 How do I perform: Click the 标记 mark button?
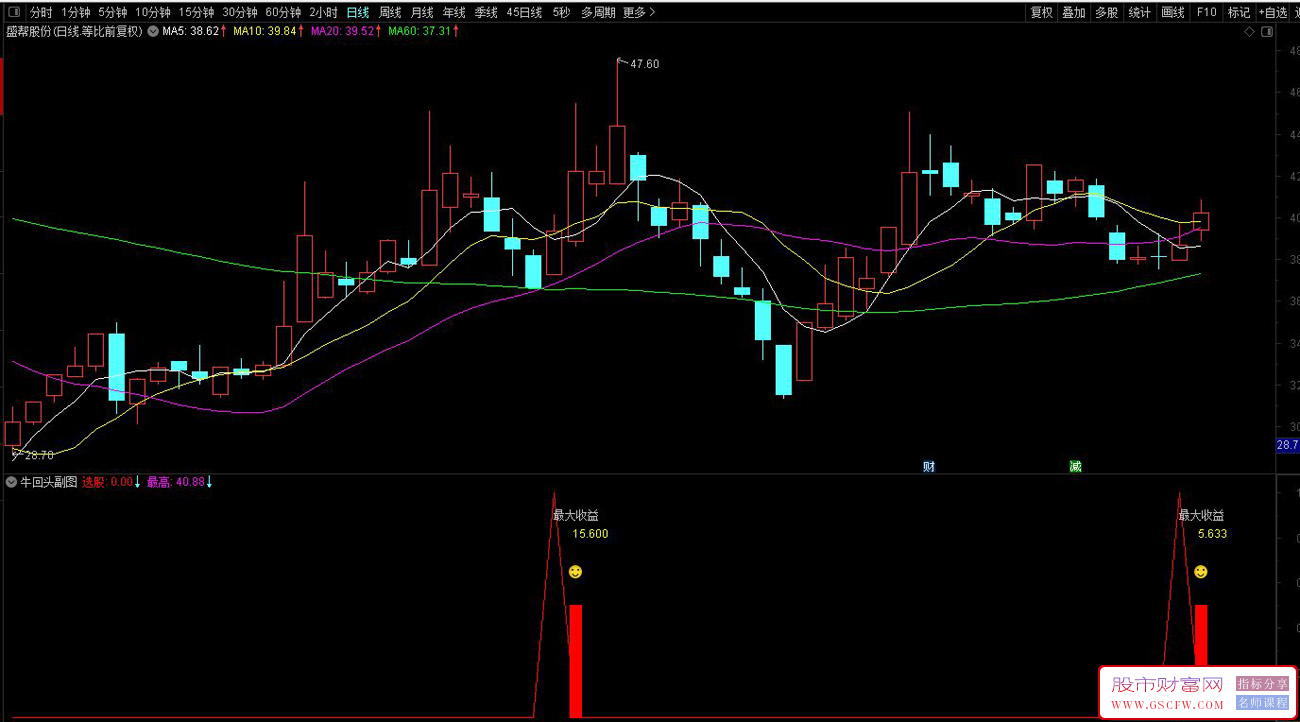tap(1238, 13)
